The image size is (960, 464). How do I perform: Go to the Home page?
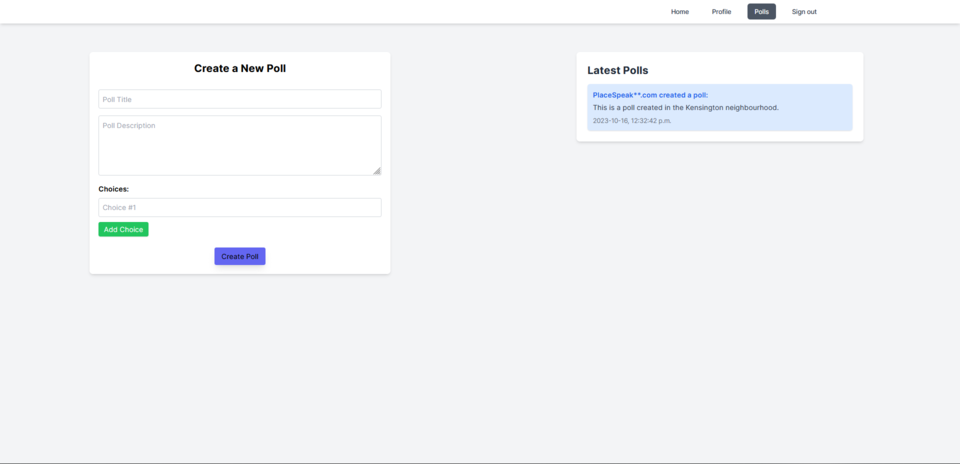[x=679, y=12]
